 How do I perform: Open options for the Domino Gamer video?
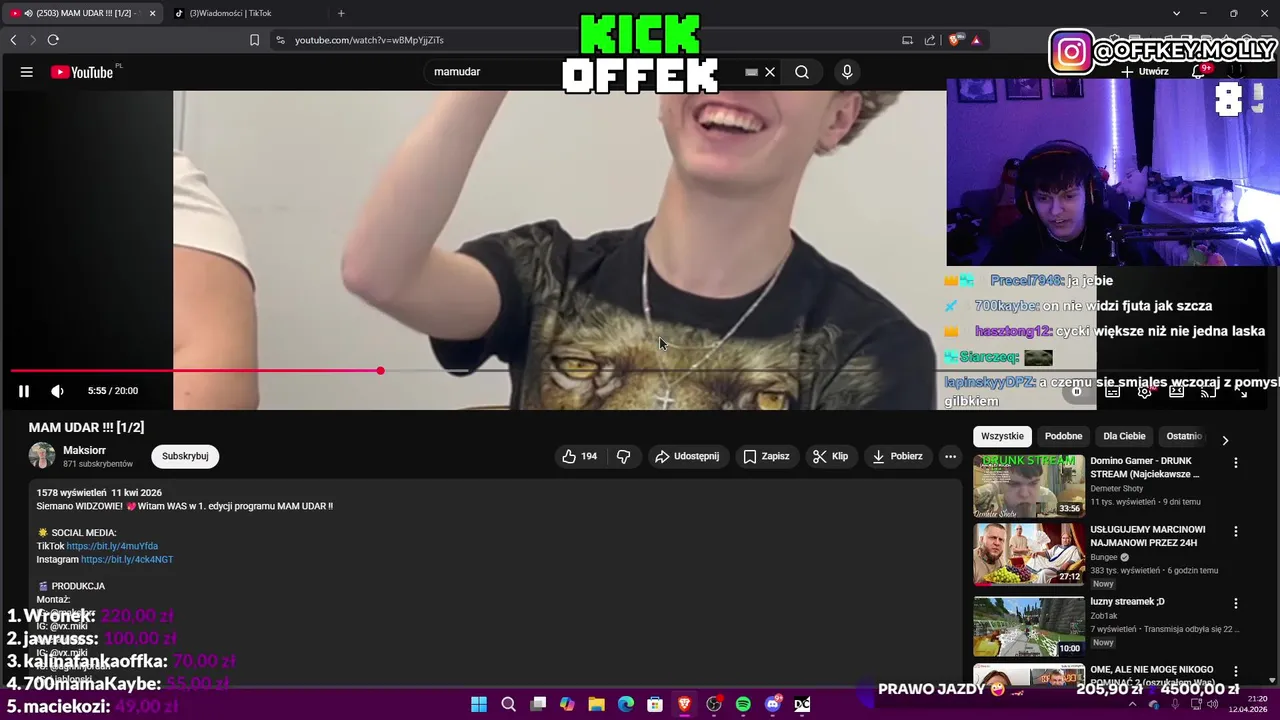click(x=1236, y=463)
